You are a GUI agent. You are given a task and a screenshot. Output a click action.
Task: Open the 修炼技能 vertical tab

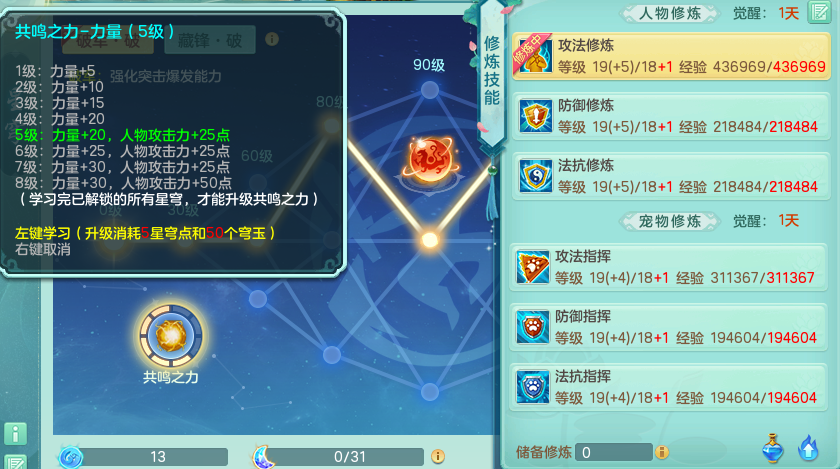click(x=492, y=71)
